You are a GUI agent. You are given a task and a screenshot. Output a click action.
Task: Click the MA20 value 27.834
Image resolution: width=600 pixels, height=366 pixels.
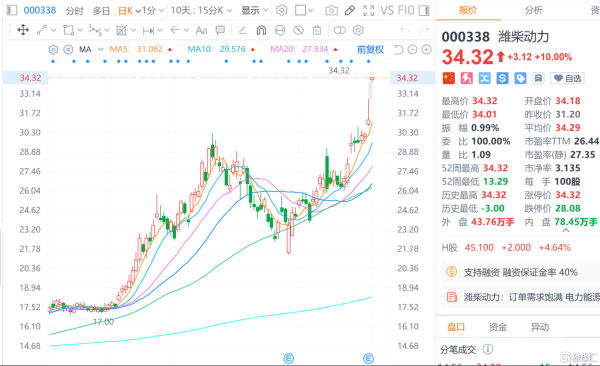coord(315,49)
